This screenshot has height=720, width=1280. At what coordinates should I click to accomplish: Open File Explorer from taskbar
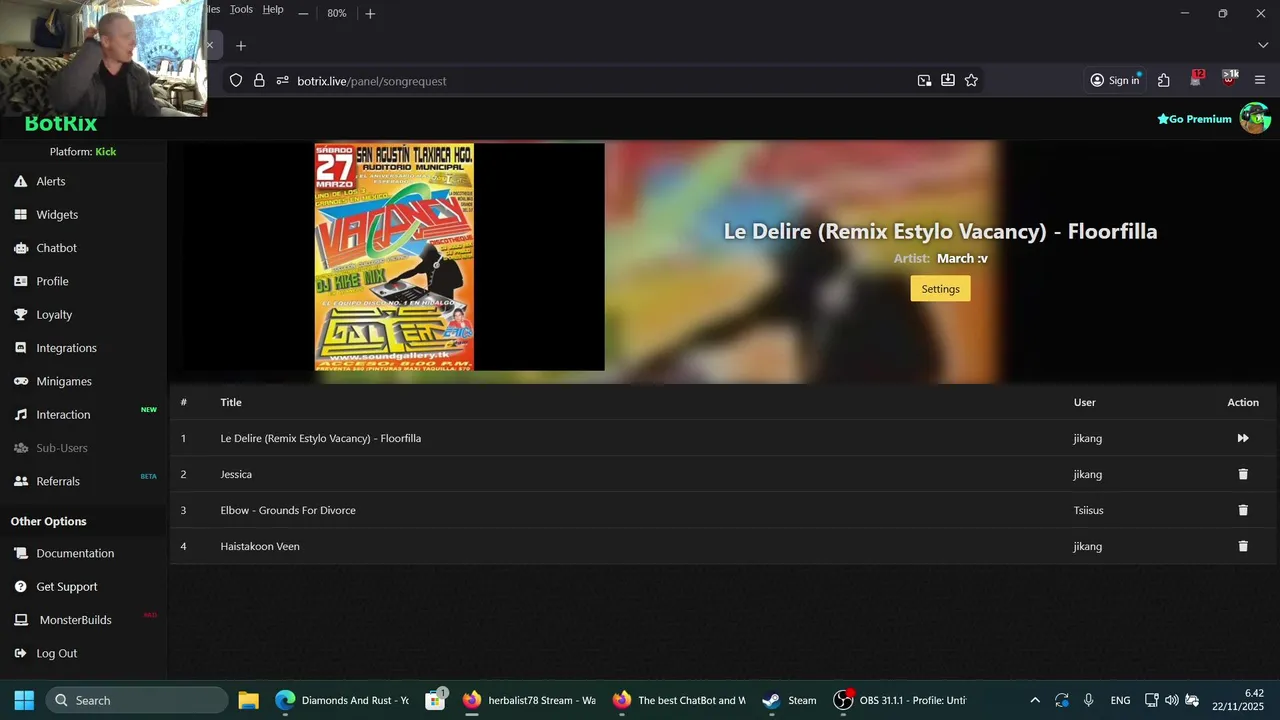click(248, 700)
